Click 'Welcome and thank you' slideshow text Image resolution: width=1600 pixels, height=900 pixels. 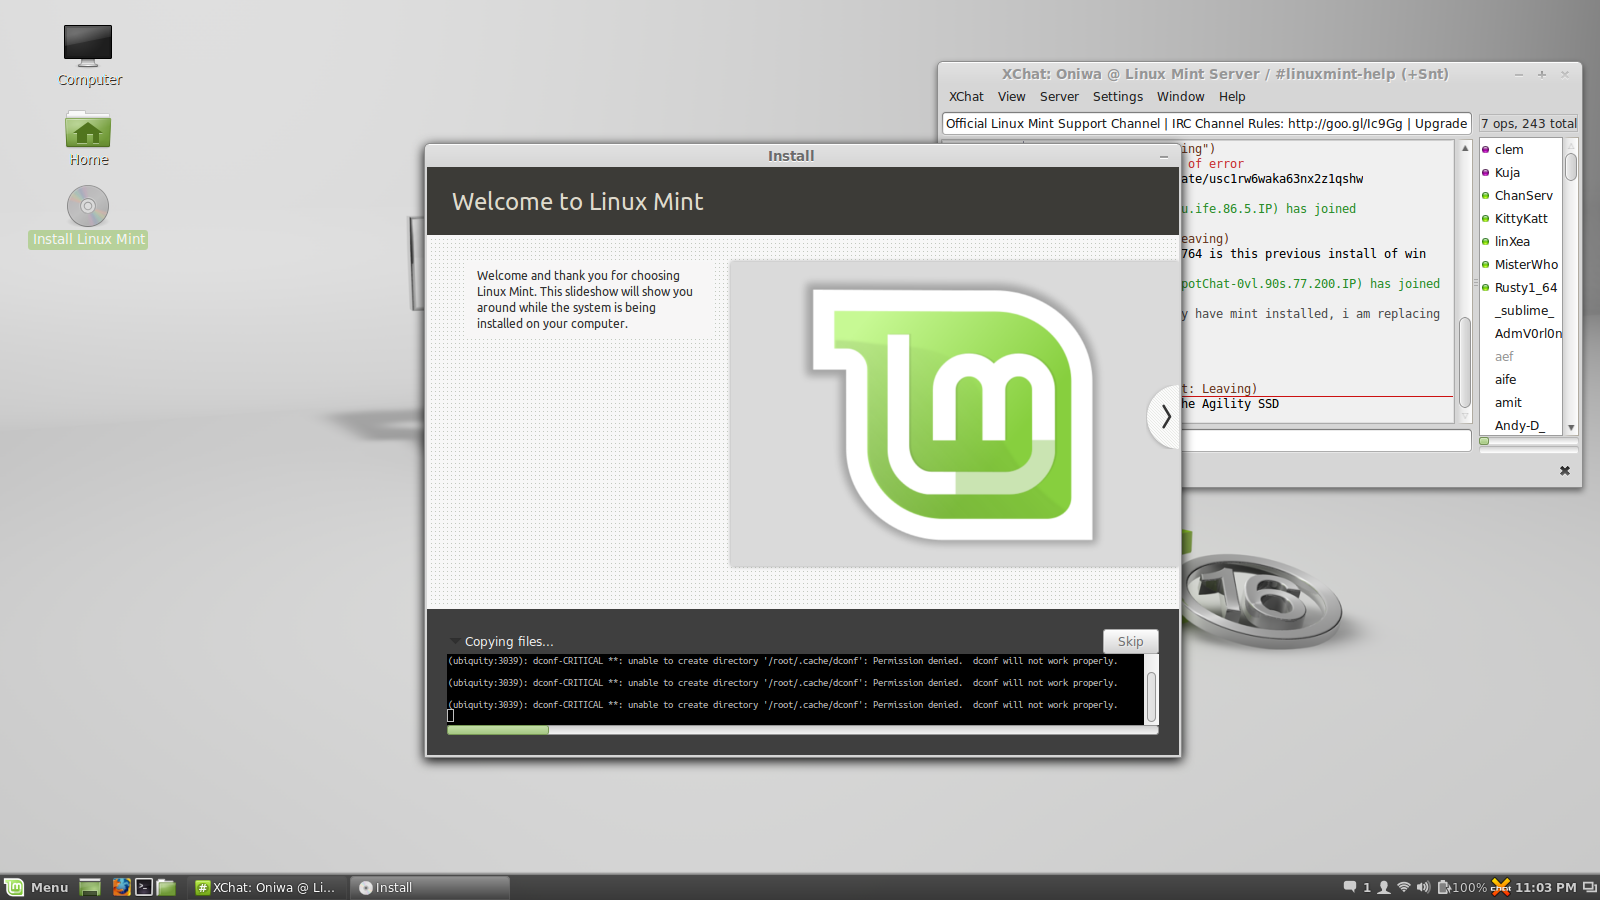585,300
